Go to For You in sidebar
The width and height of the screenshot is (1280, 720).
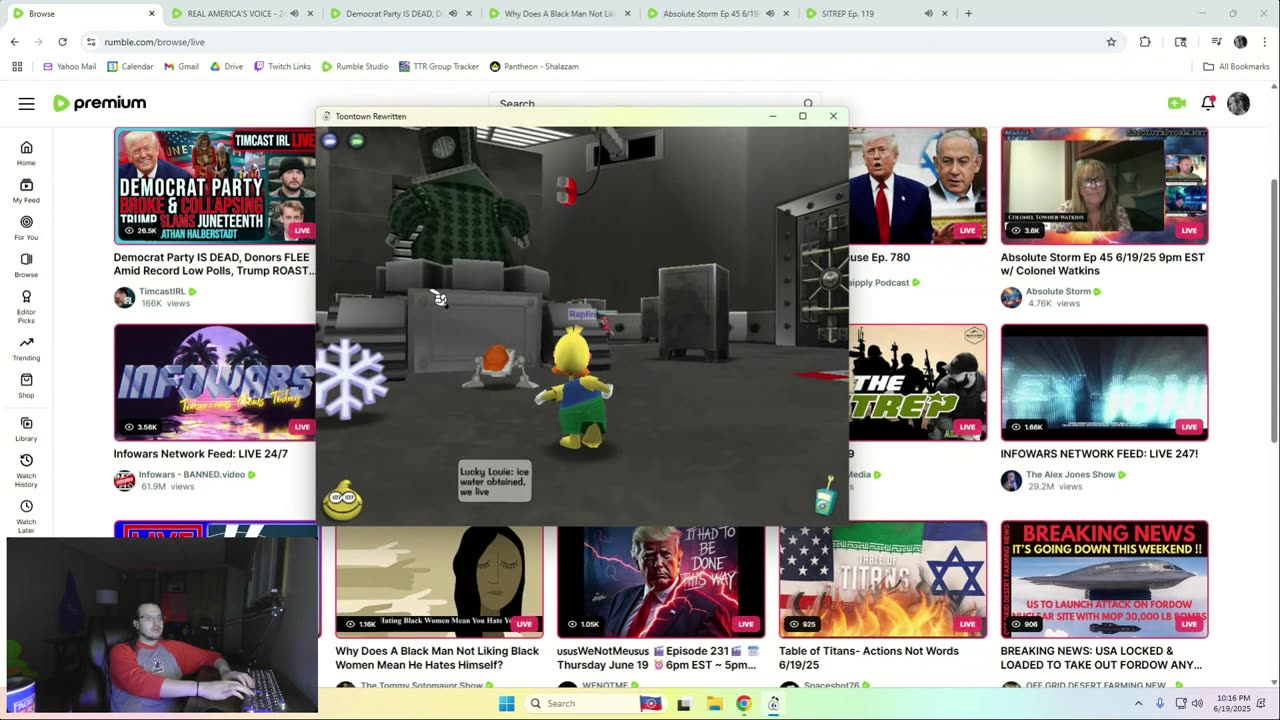tap(26, 227)
